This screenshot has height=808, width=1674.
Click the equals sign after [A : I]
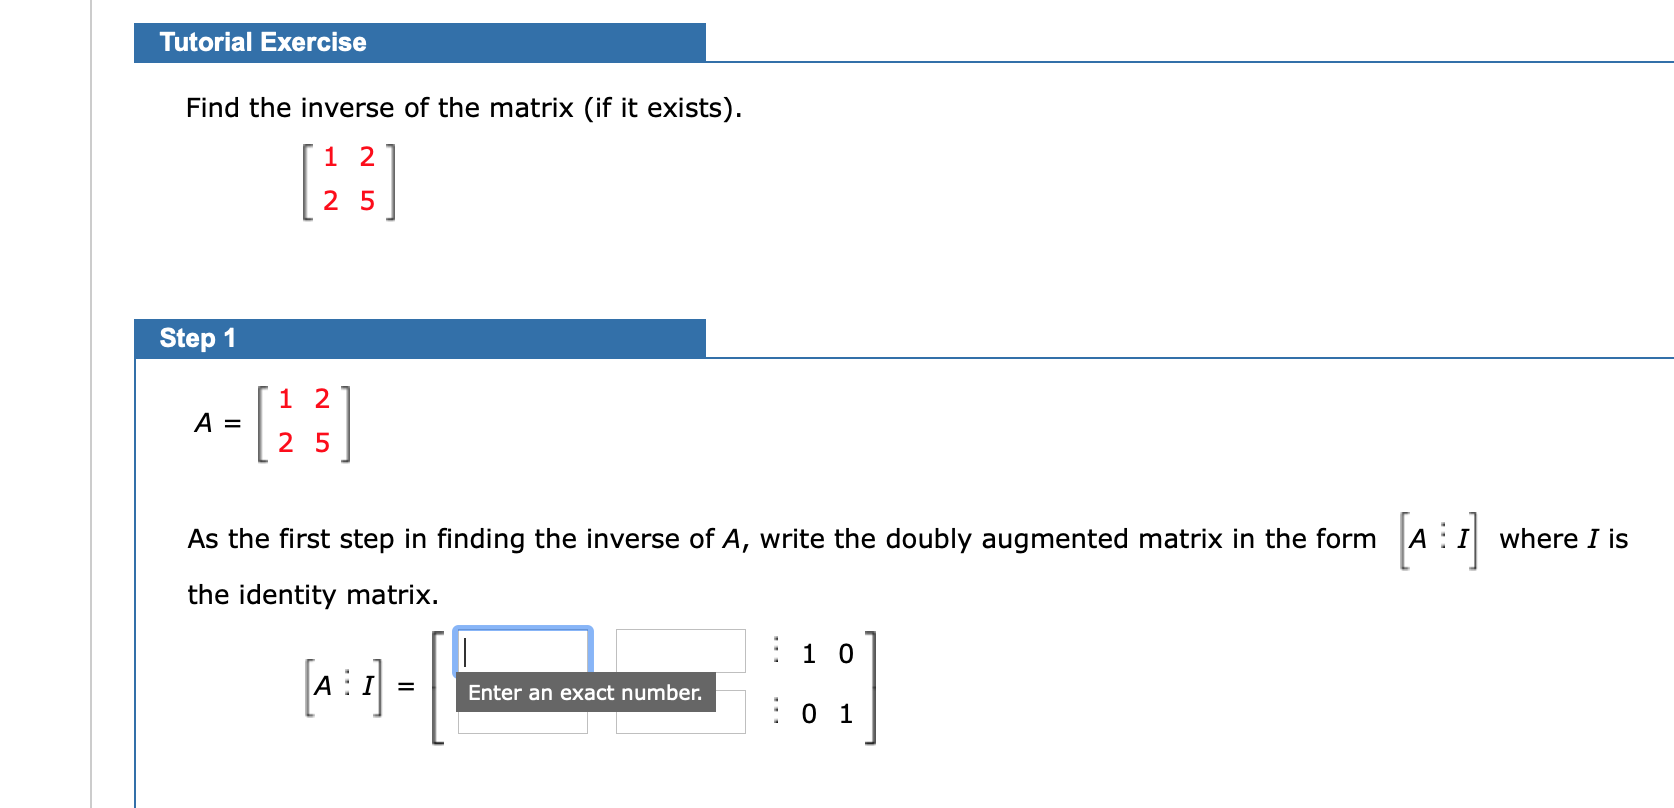[406, 684]
